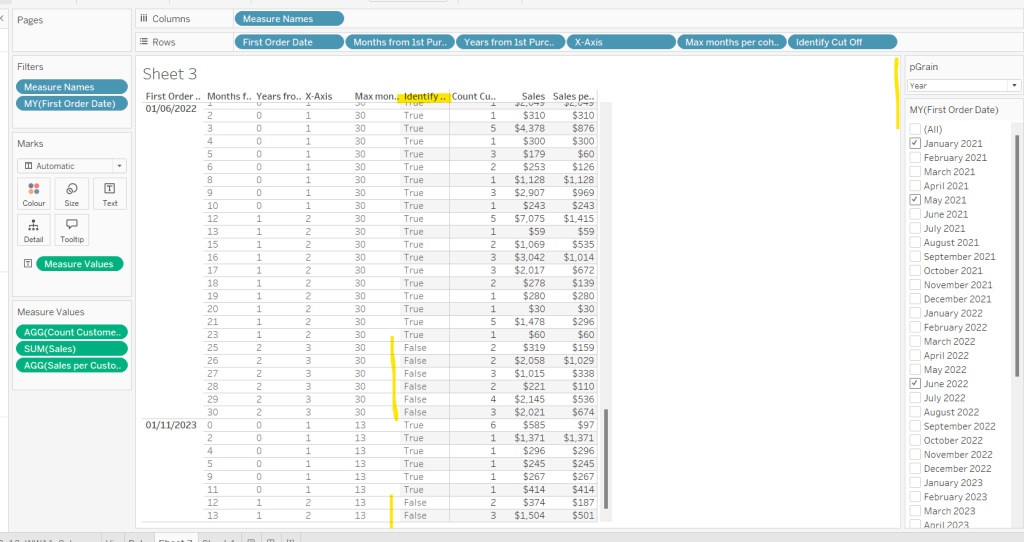Open the Colour marks card
The width and height of the screenshot is (1024, 542).
coord(34,193)
